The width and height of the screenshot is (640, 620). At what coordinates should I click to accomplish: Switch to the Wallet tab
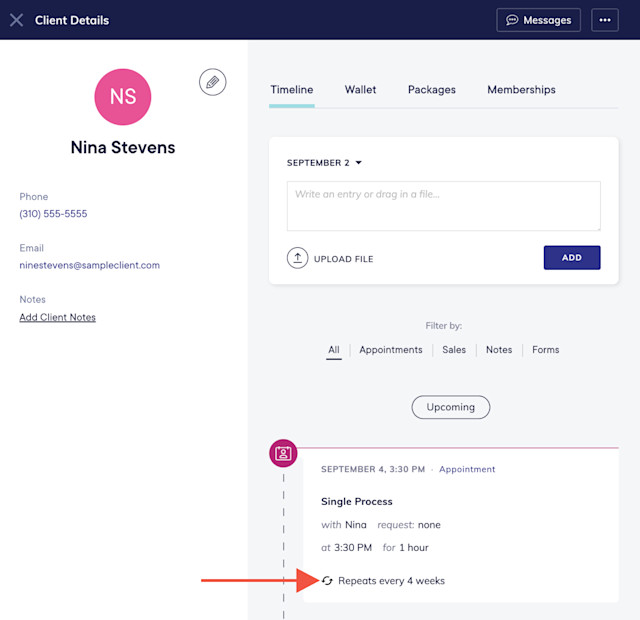tap(360, 89)
